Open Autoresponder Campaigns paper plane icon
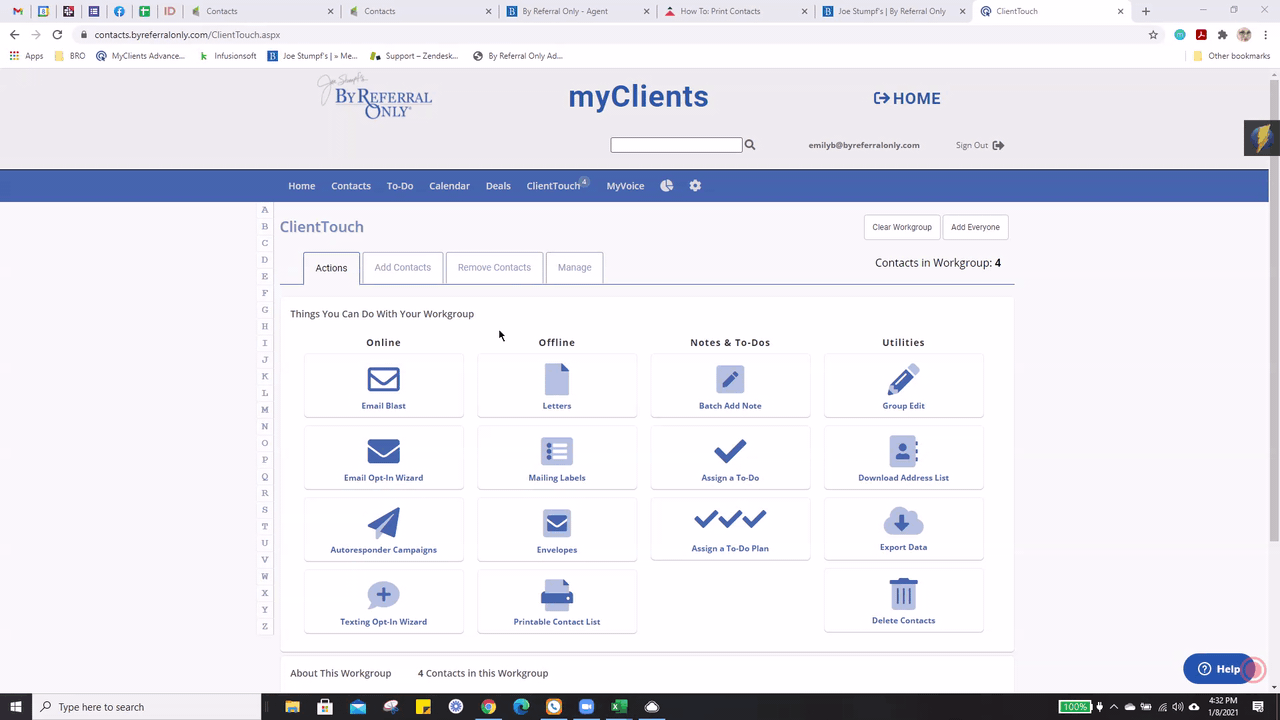The height and width of the screenshot is (720, 1280). (383, 523)
